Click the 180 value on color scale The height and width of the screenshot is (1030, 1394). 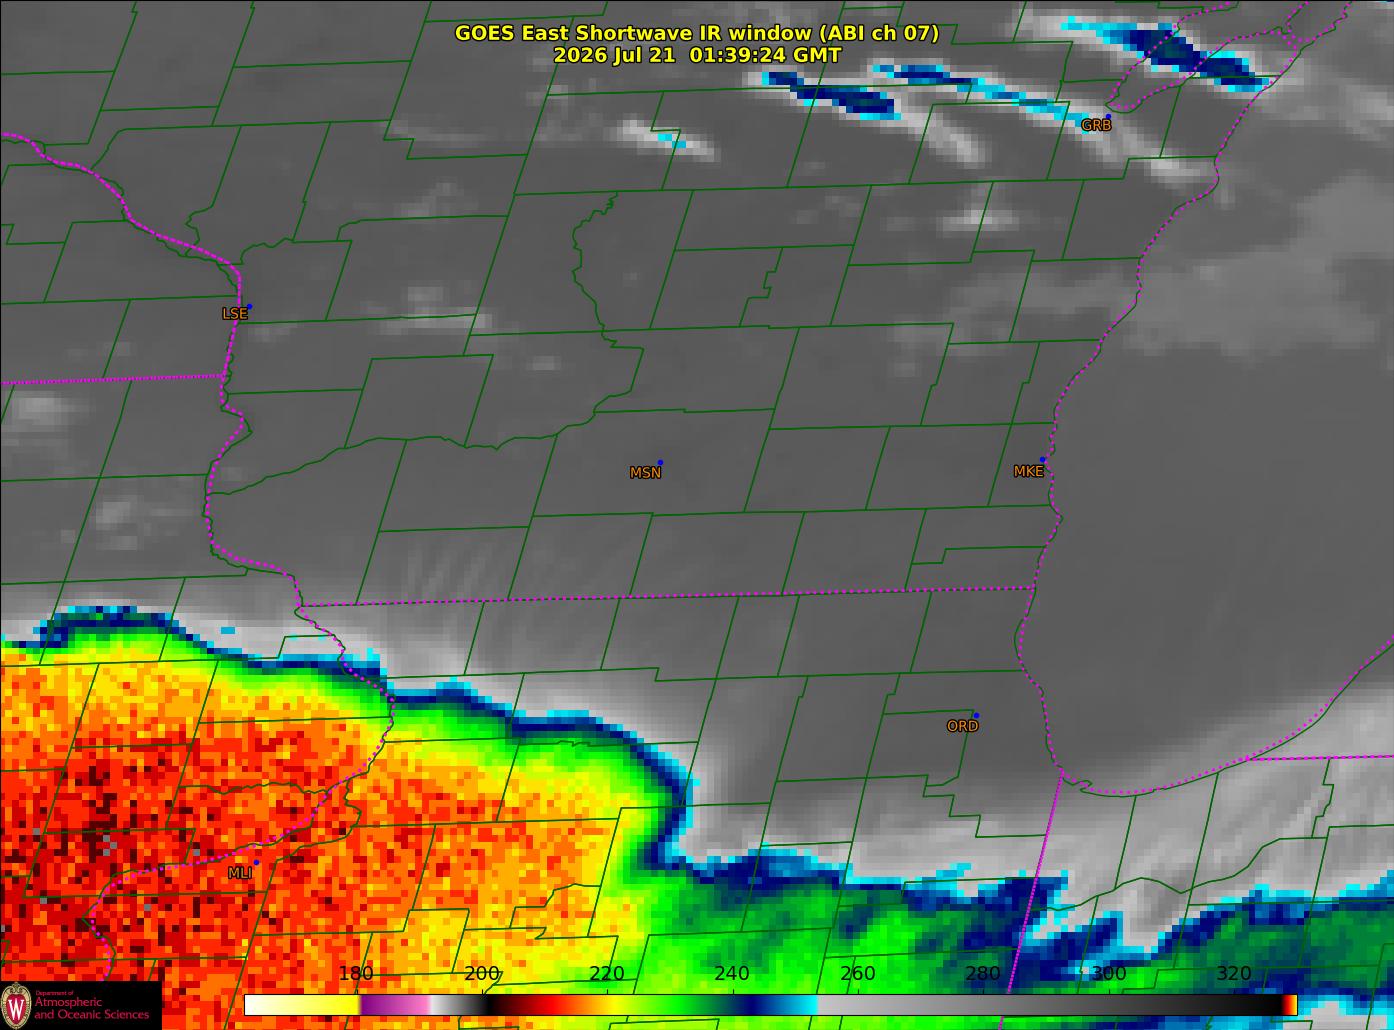coord(356,974)
